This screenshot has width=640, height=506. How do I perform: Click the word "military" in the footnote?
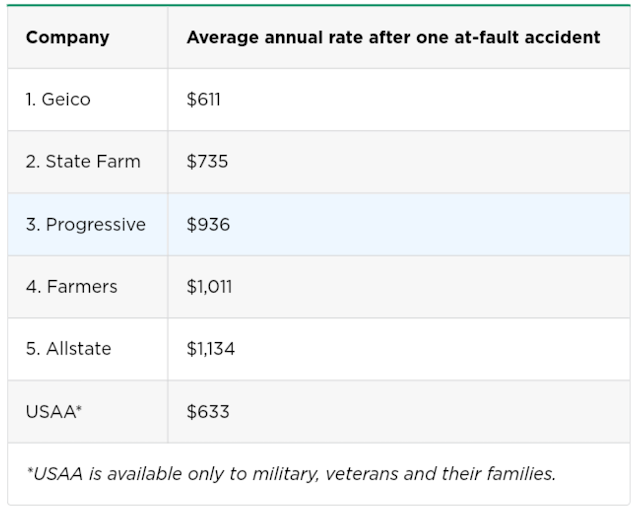click(283, 473)
